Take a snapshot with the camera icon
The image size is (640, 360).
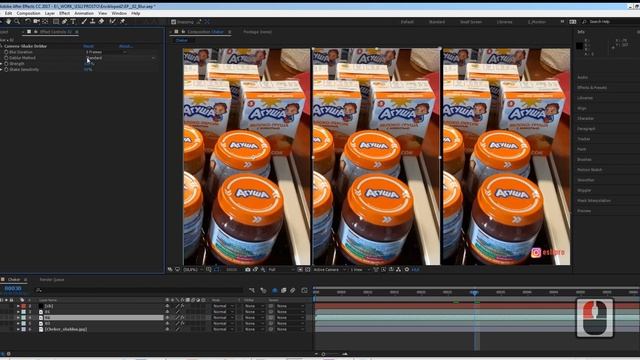coord(248,269)
